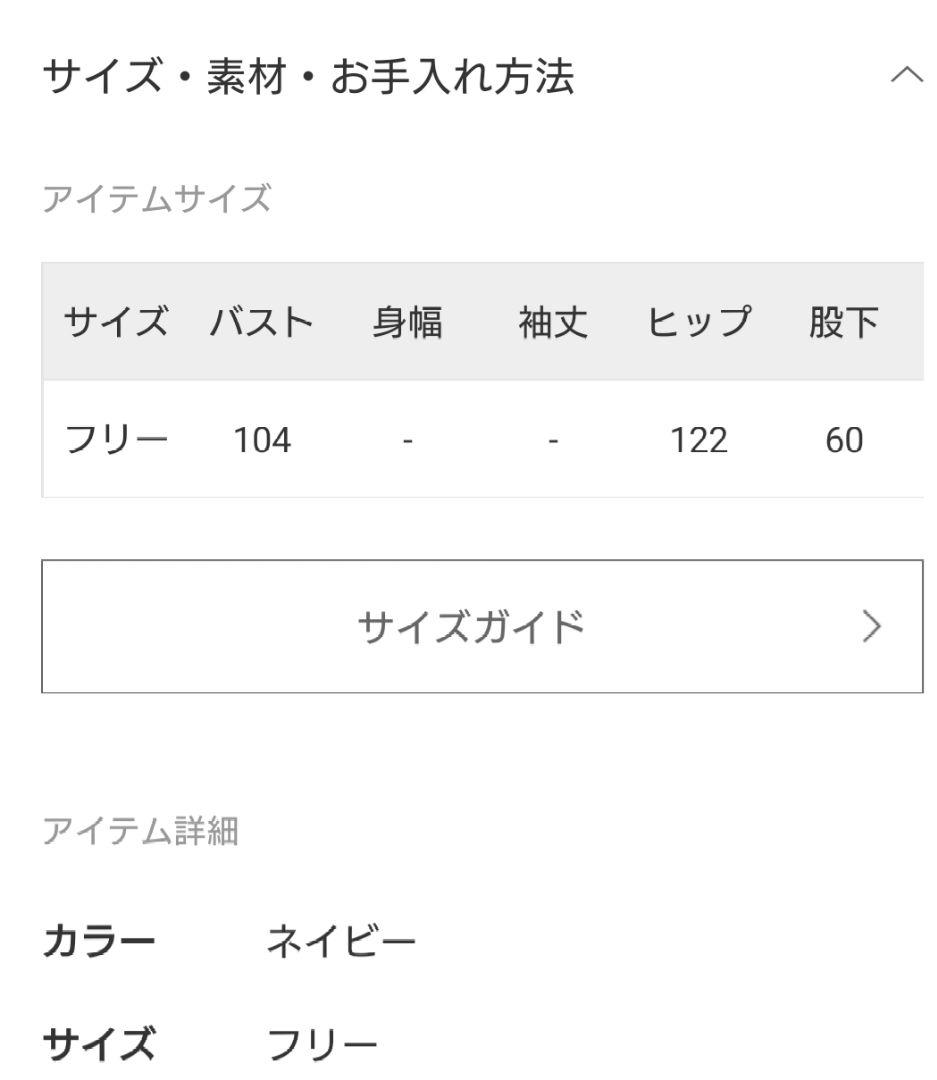
Task: Click the ネイビー color value
Action: [341, 941]
